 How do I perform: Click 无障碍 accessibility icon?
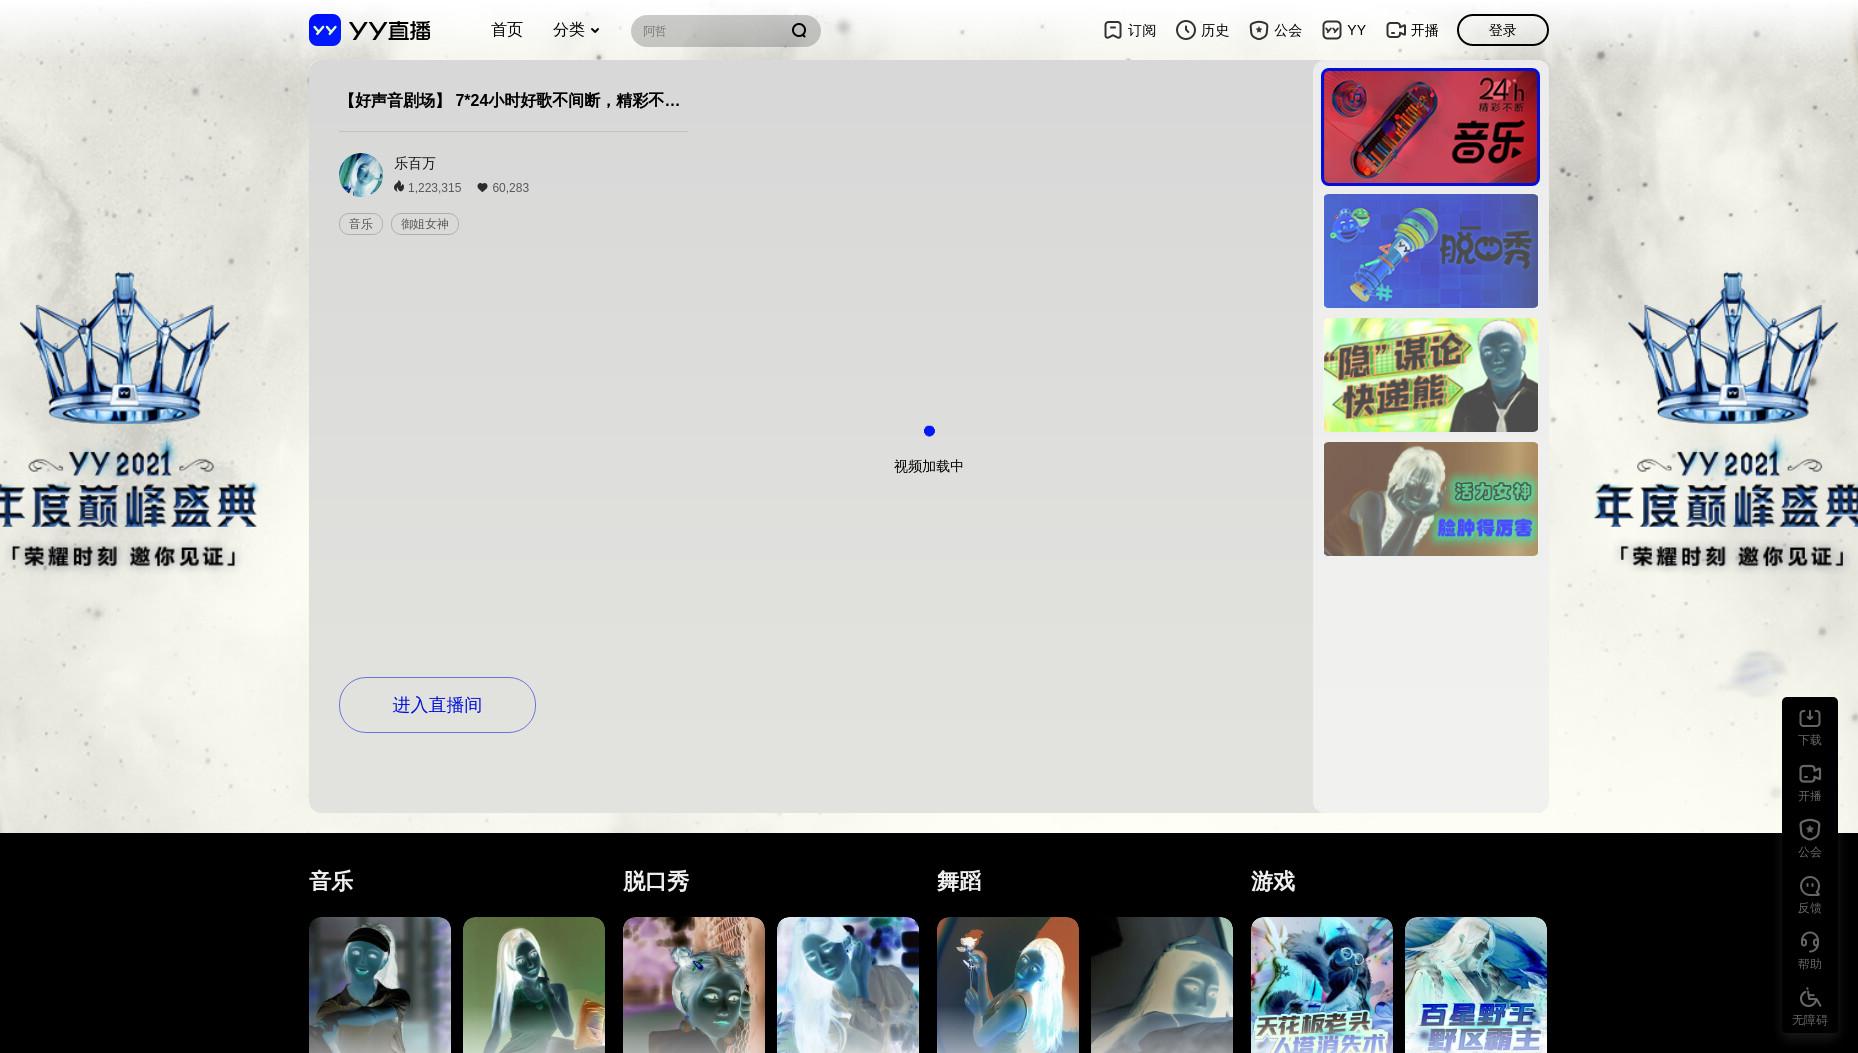click(1810, 998)
